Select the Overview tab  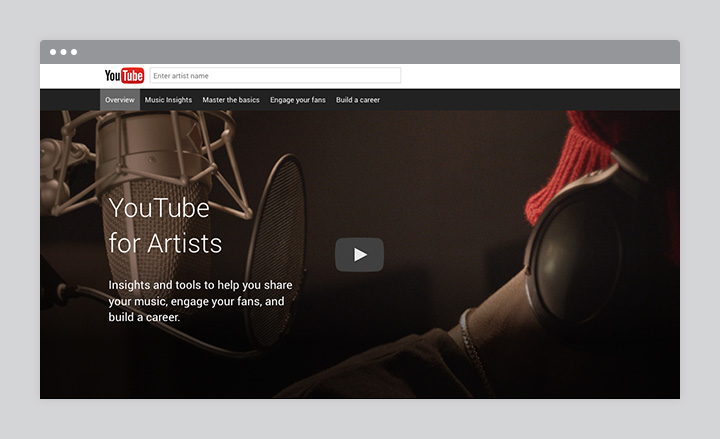coord(120,100)
